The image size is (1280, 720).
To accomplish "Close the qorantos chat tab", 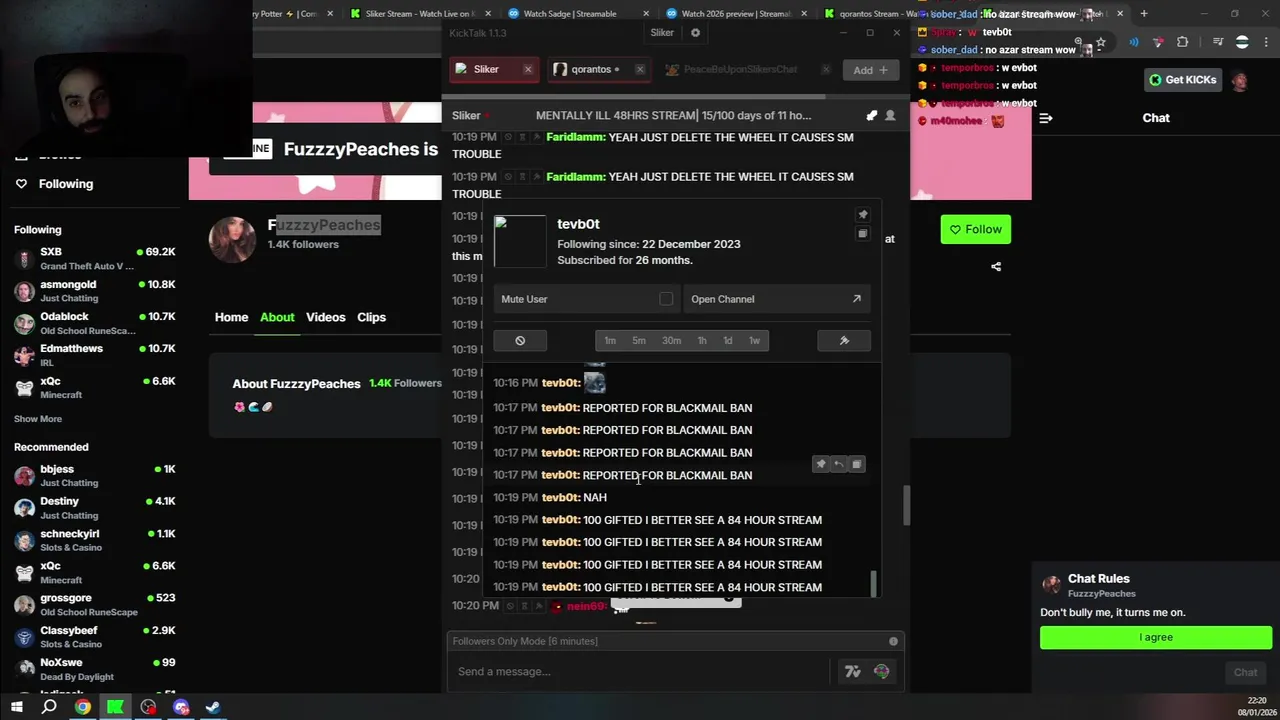I will click(640, 69).
